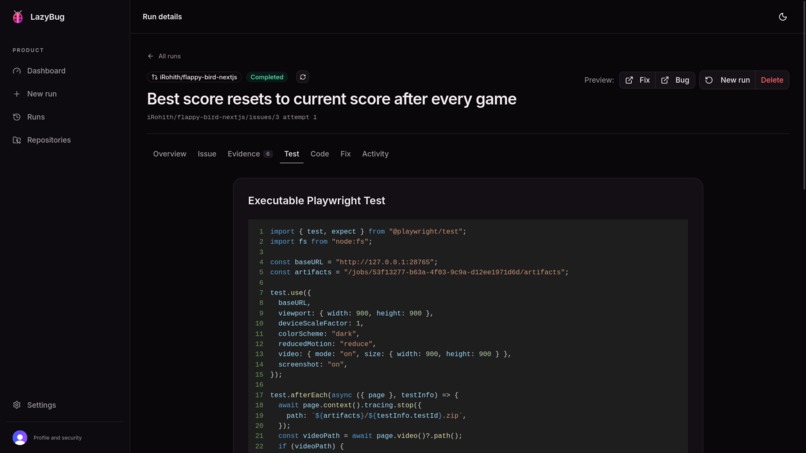Click external link icon on Bug button
This screenshot has height=453, width=806.
coord(665,80)
